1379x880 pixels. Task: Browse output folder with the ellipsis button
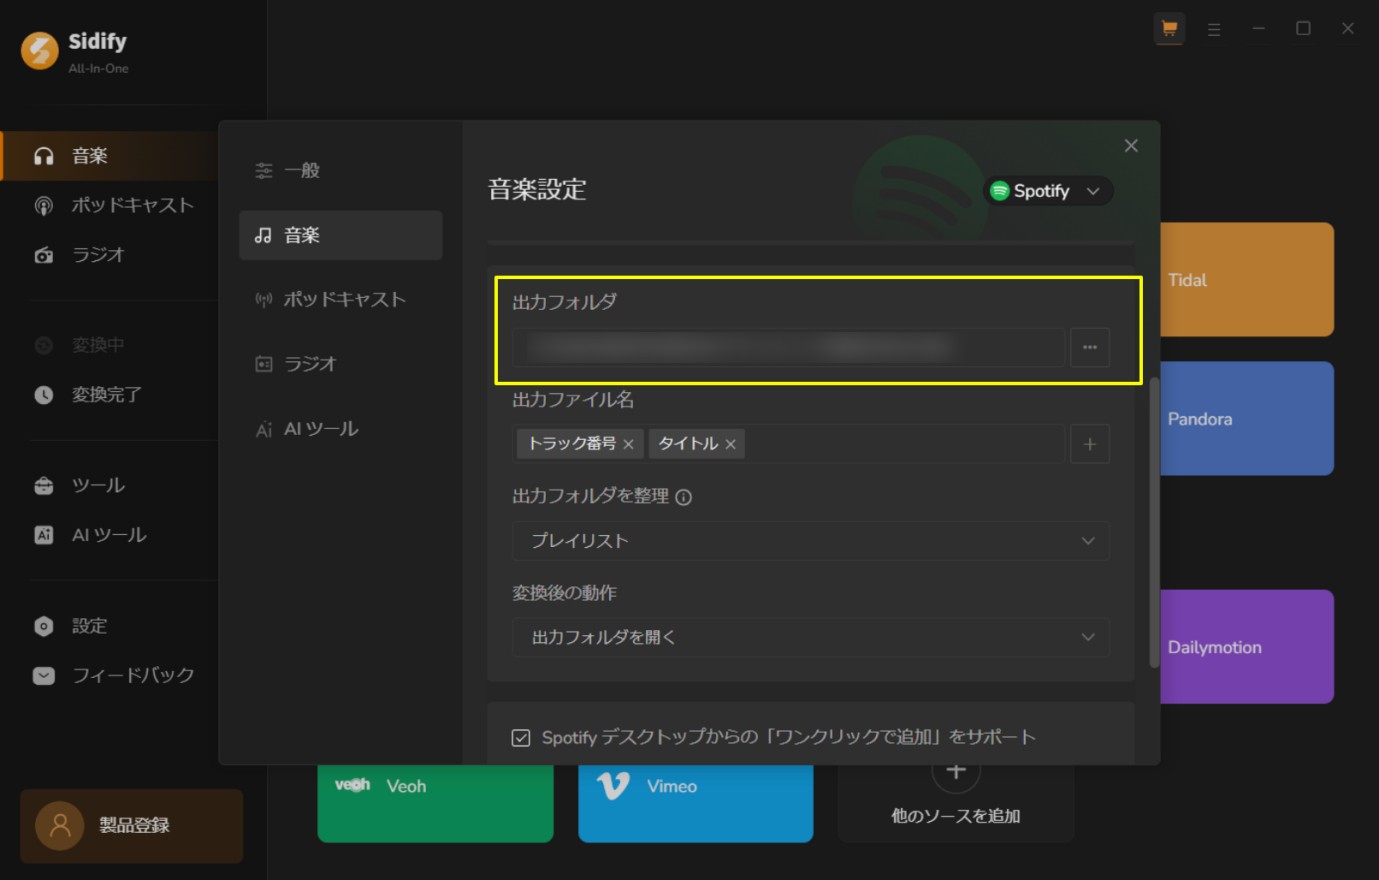click(1090, 347)
